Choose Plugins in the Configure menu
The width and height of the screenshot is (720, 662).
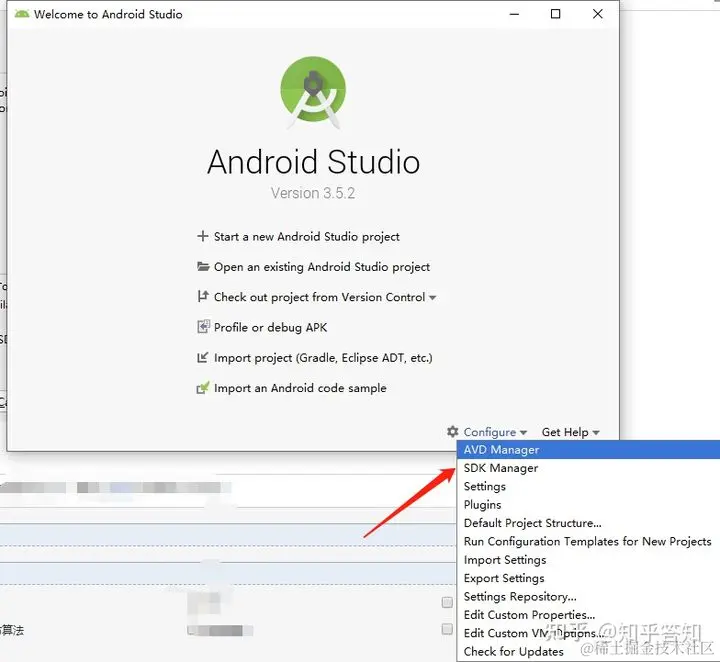tap(588, 505)
